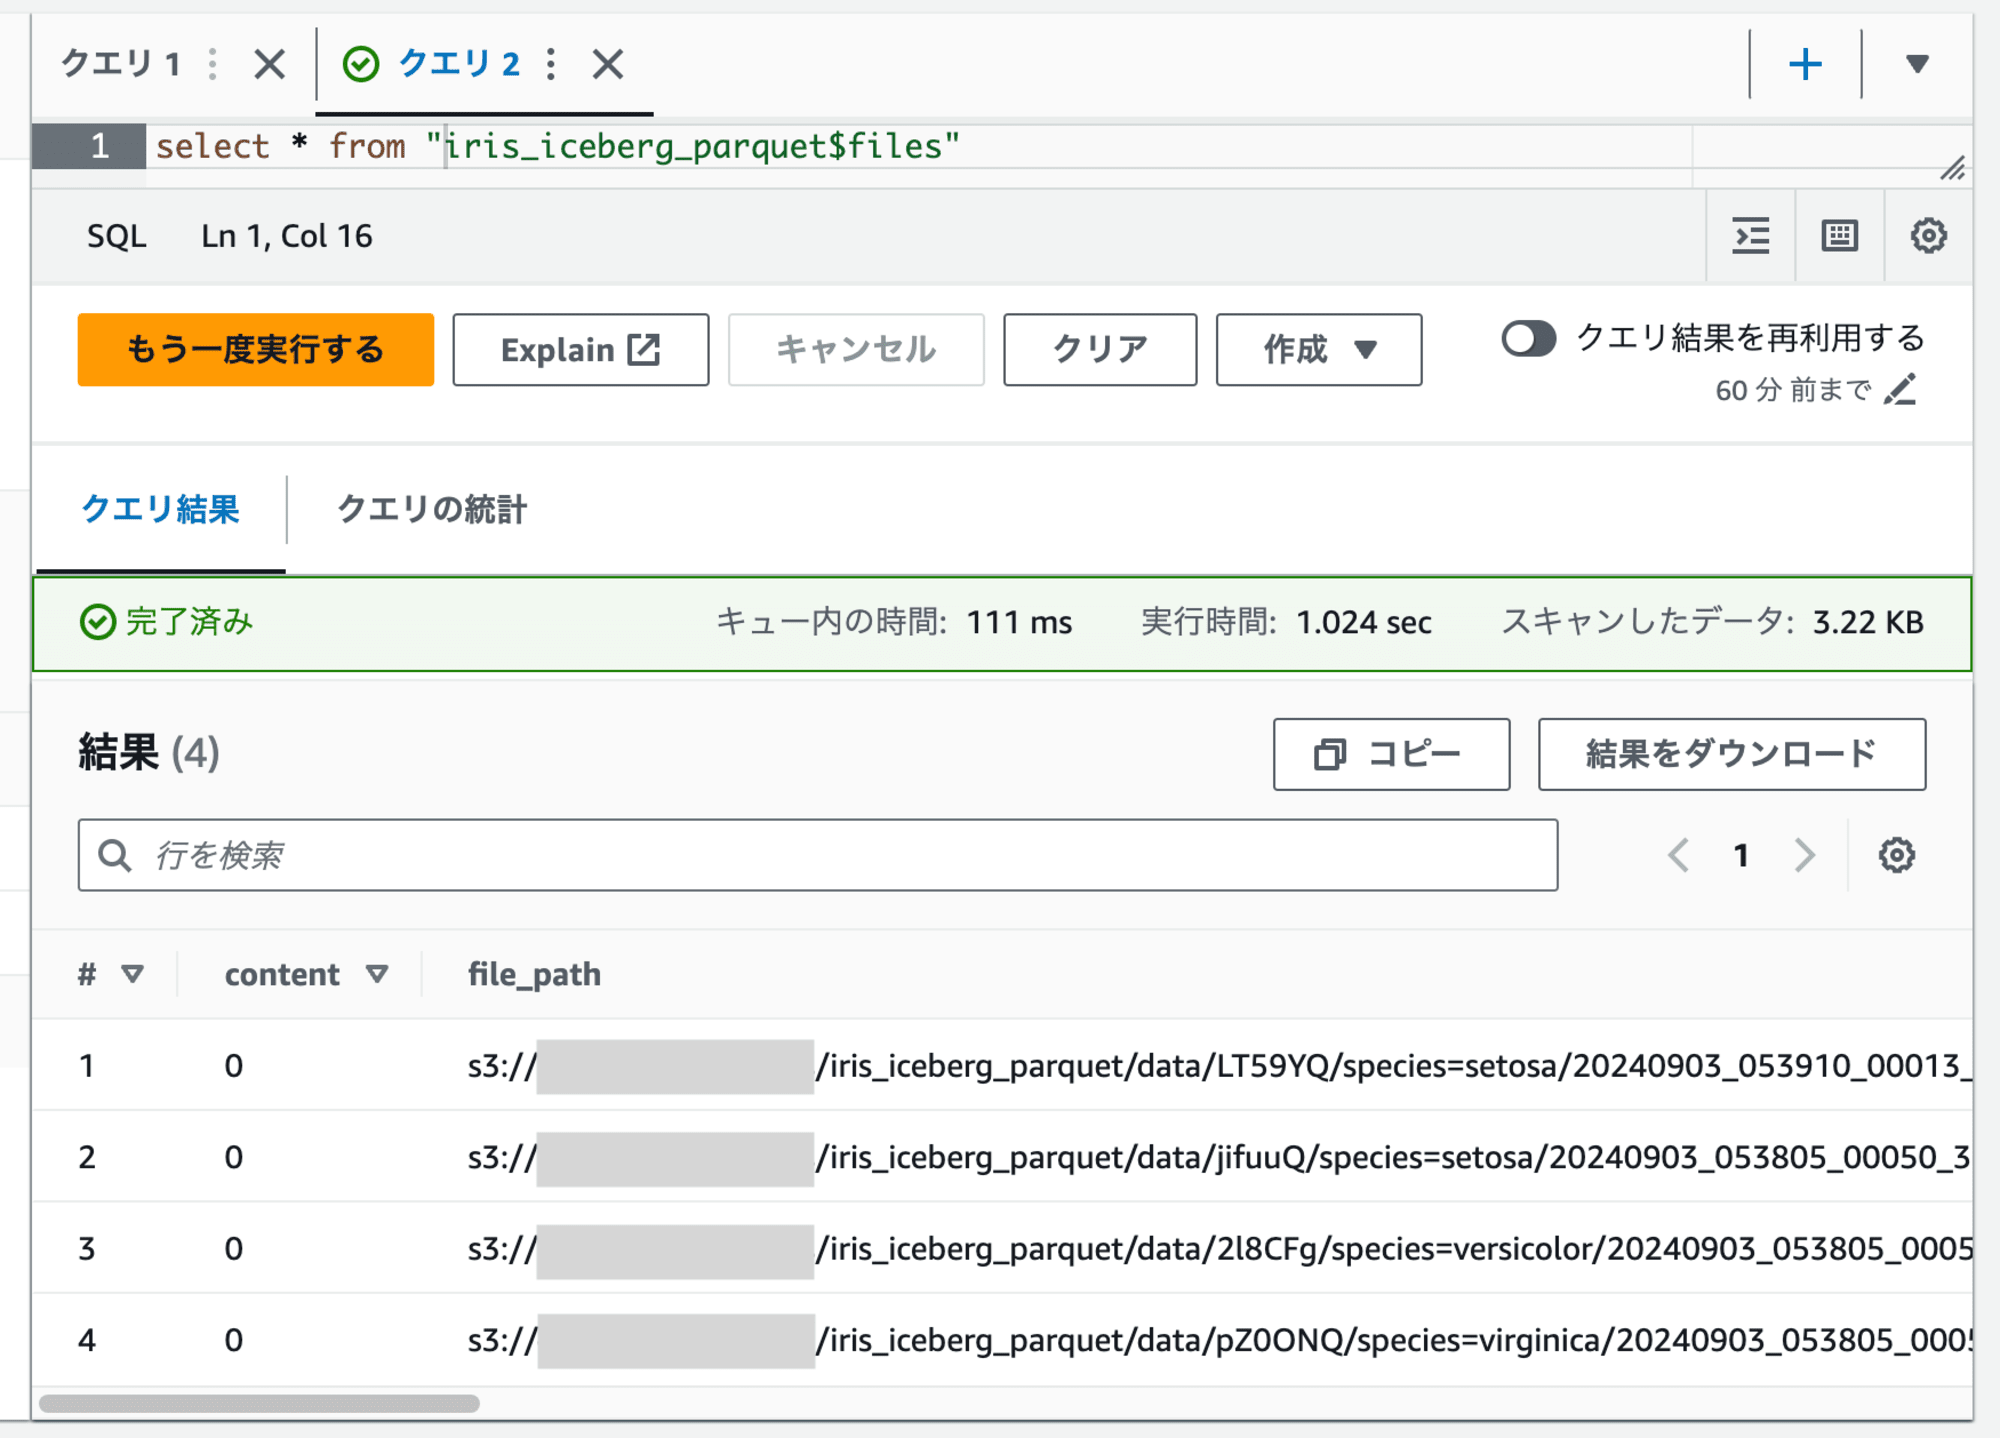Open the keyboard shortcuts icon
The image size is (2000, 1438).
click(x=1839, y=236)
